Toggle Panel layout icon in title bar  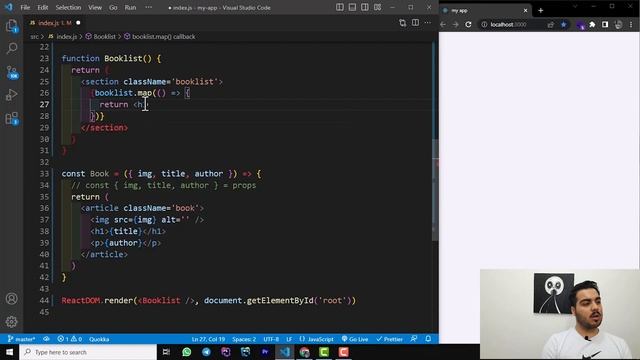point(352,7)
